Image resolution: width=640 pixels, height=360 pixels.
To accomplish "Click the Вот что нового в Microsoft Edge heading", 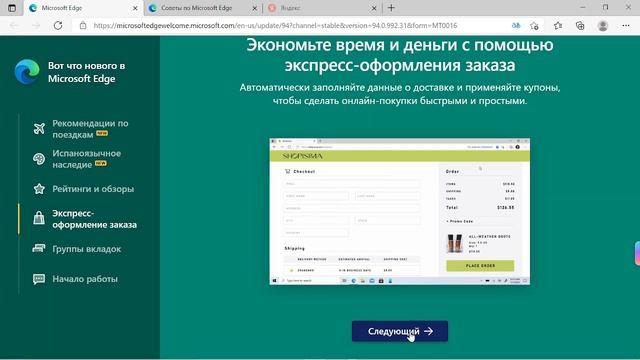I will click(x=87, y=72).
